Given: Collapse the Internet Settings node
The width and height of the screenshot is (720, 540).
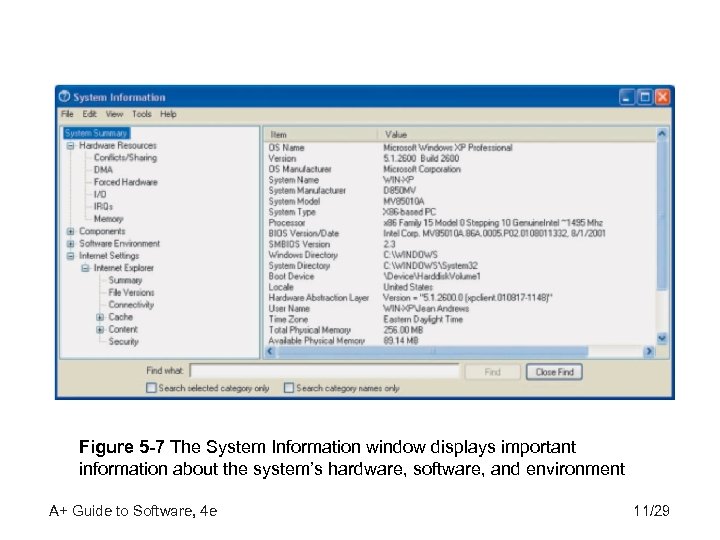Looking at the screenshot, I should tap(70, 256).
